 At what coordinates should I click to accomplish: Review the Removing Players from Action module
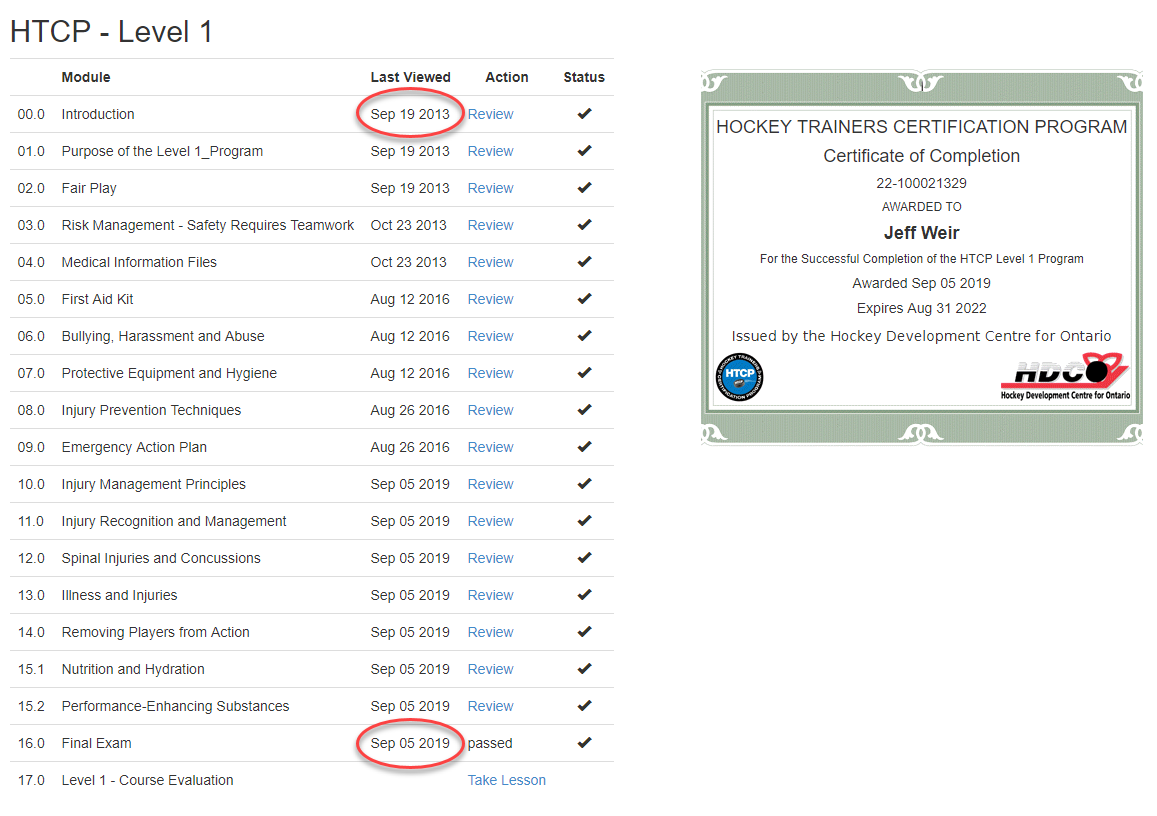click(x=490, y=632)
